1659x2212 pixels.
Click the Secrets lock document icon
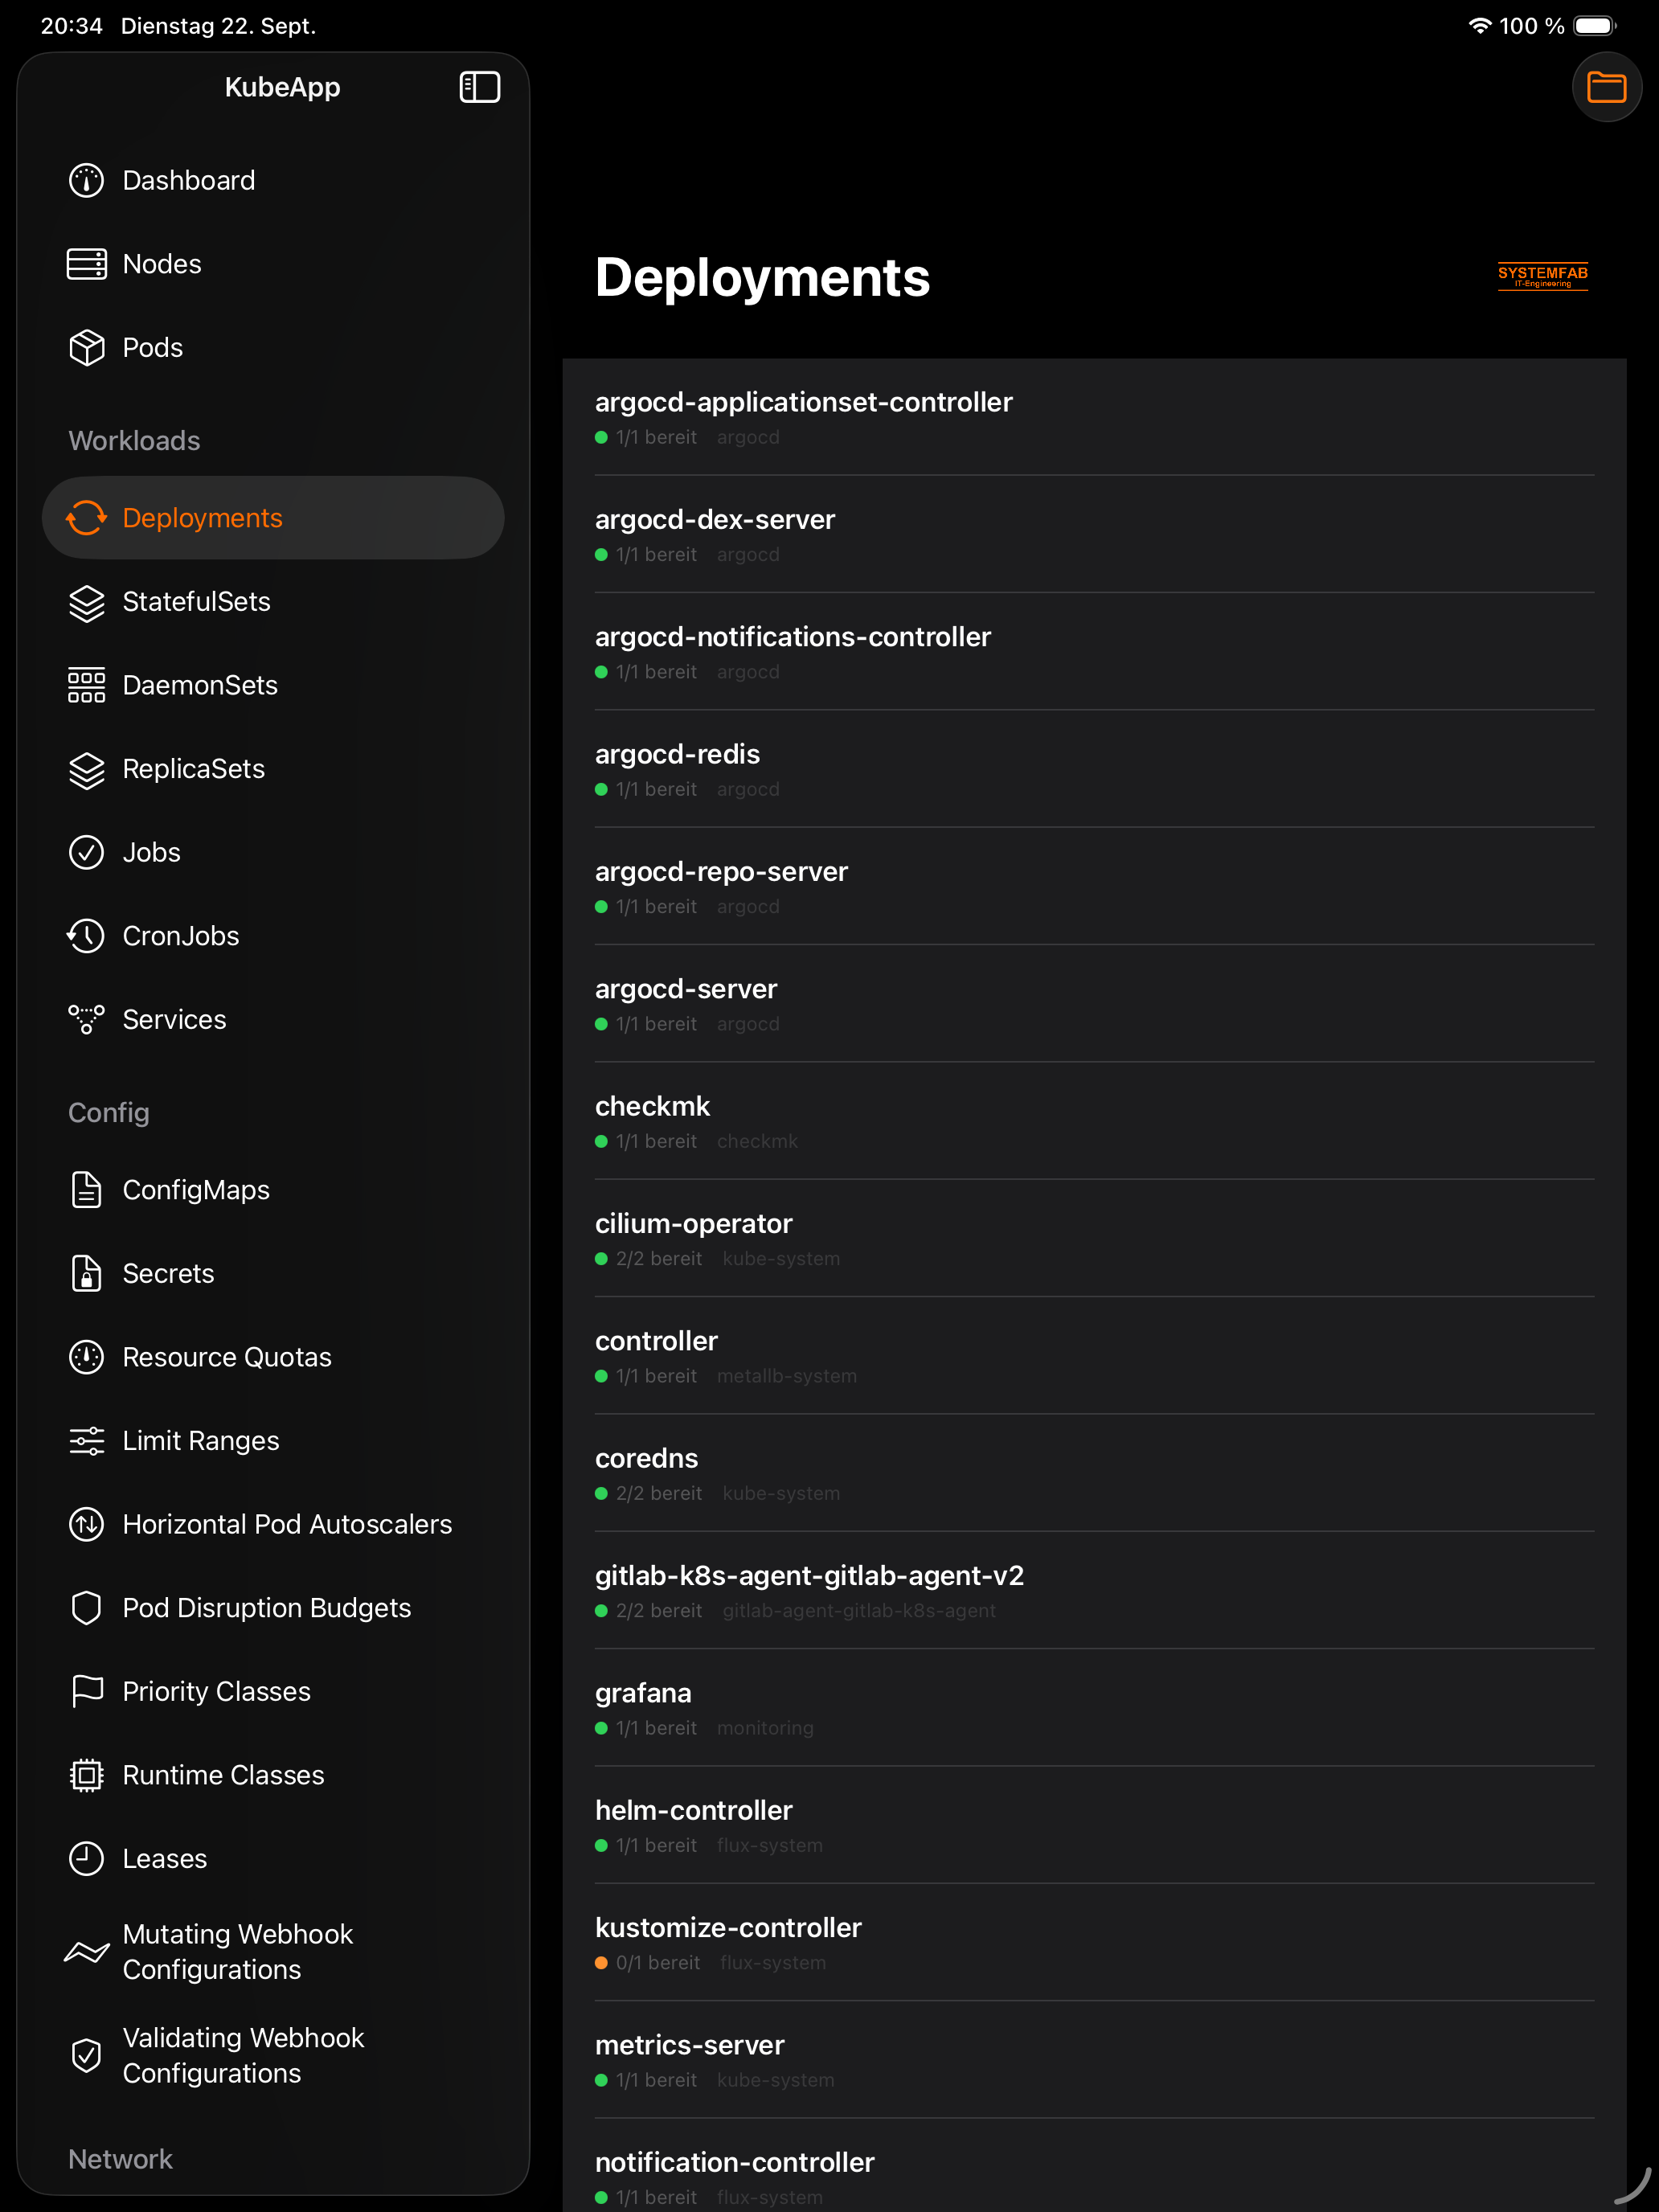(86, 1274)
